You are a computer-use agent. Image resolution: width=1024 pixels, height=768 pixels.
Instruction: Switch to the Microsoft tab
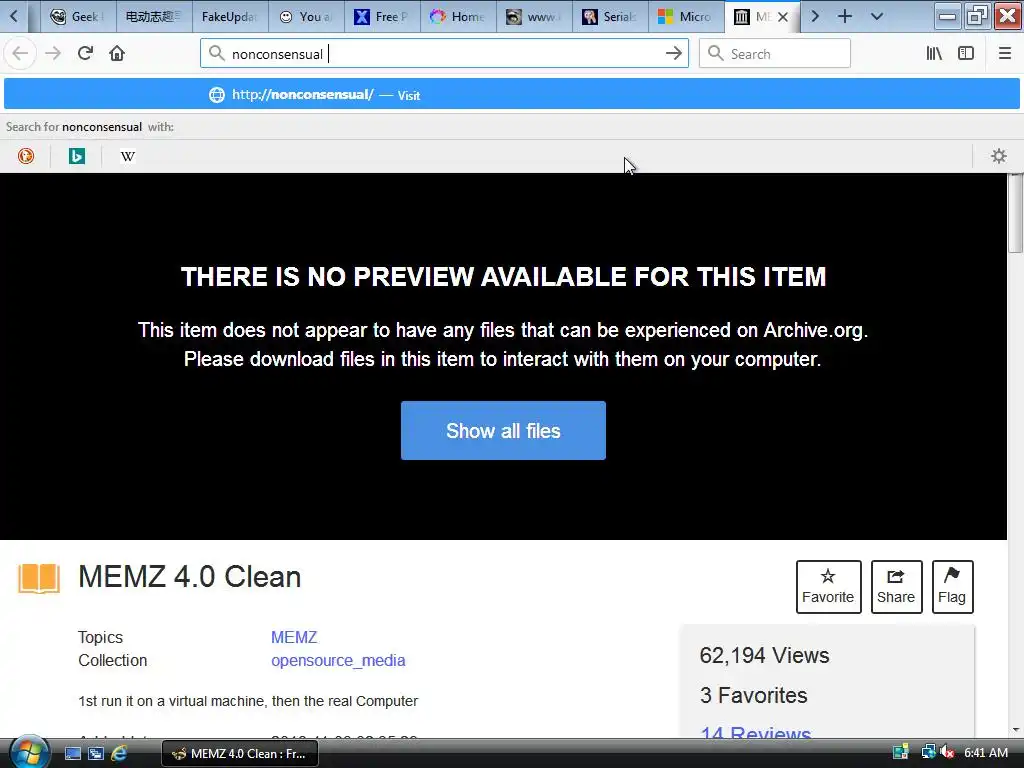[x=686, y=17]
